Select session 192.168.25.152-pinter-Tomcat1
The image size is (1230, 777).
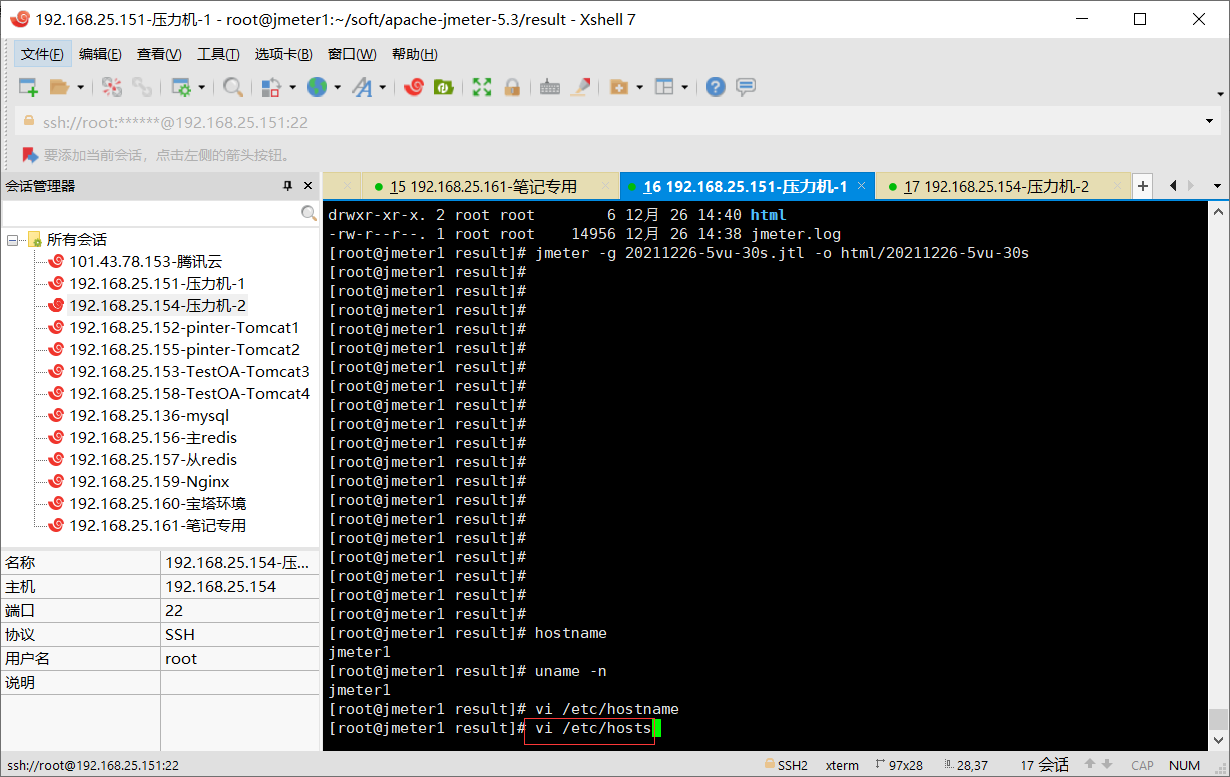pyautogui.click(x=183, y=328)
